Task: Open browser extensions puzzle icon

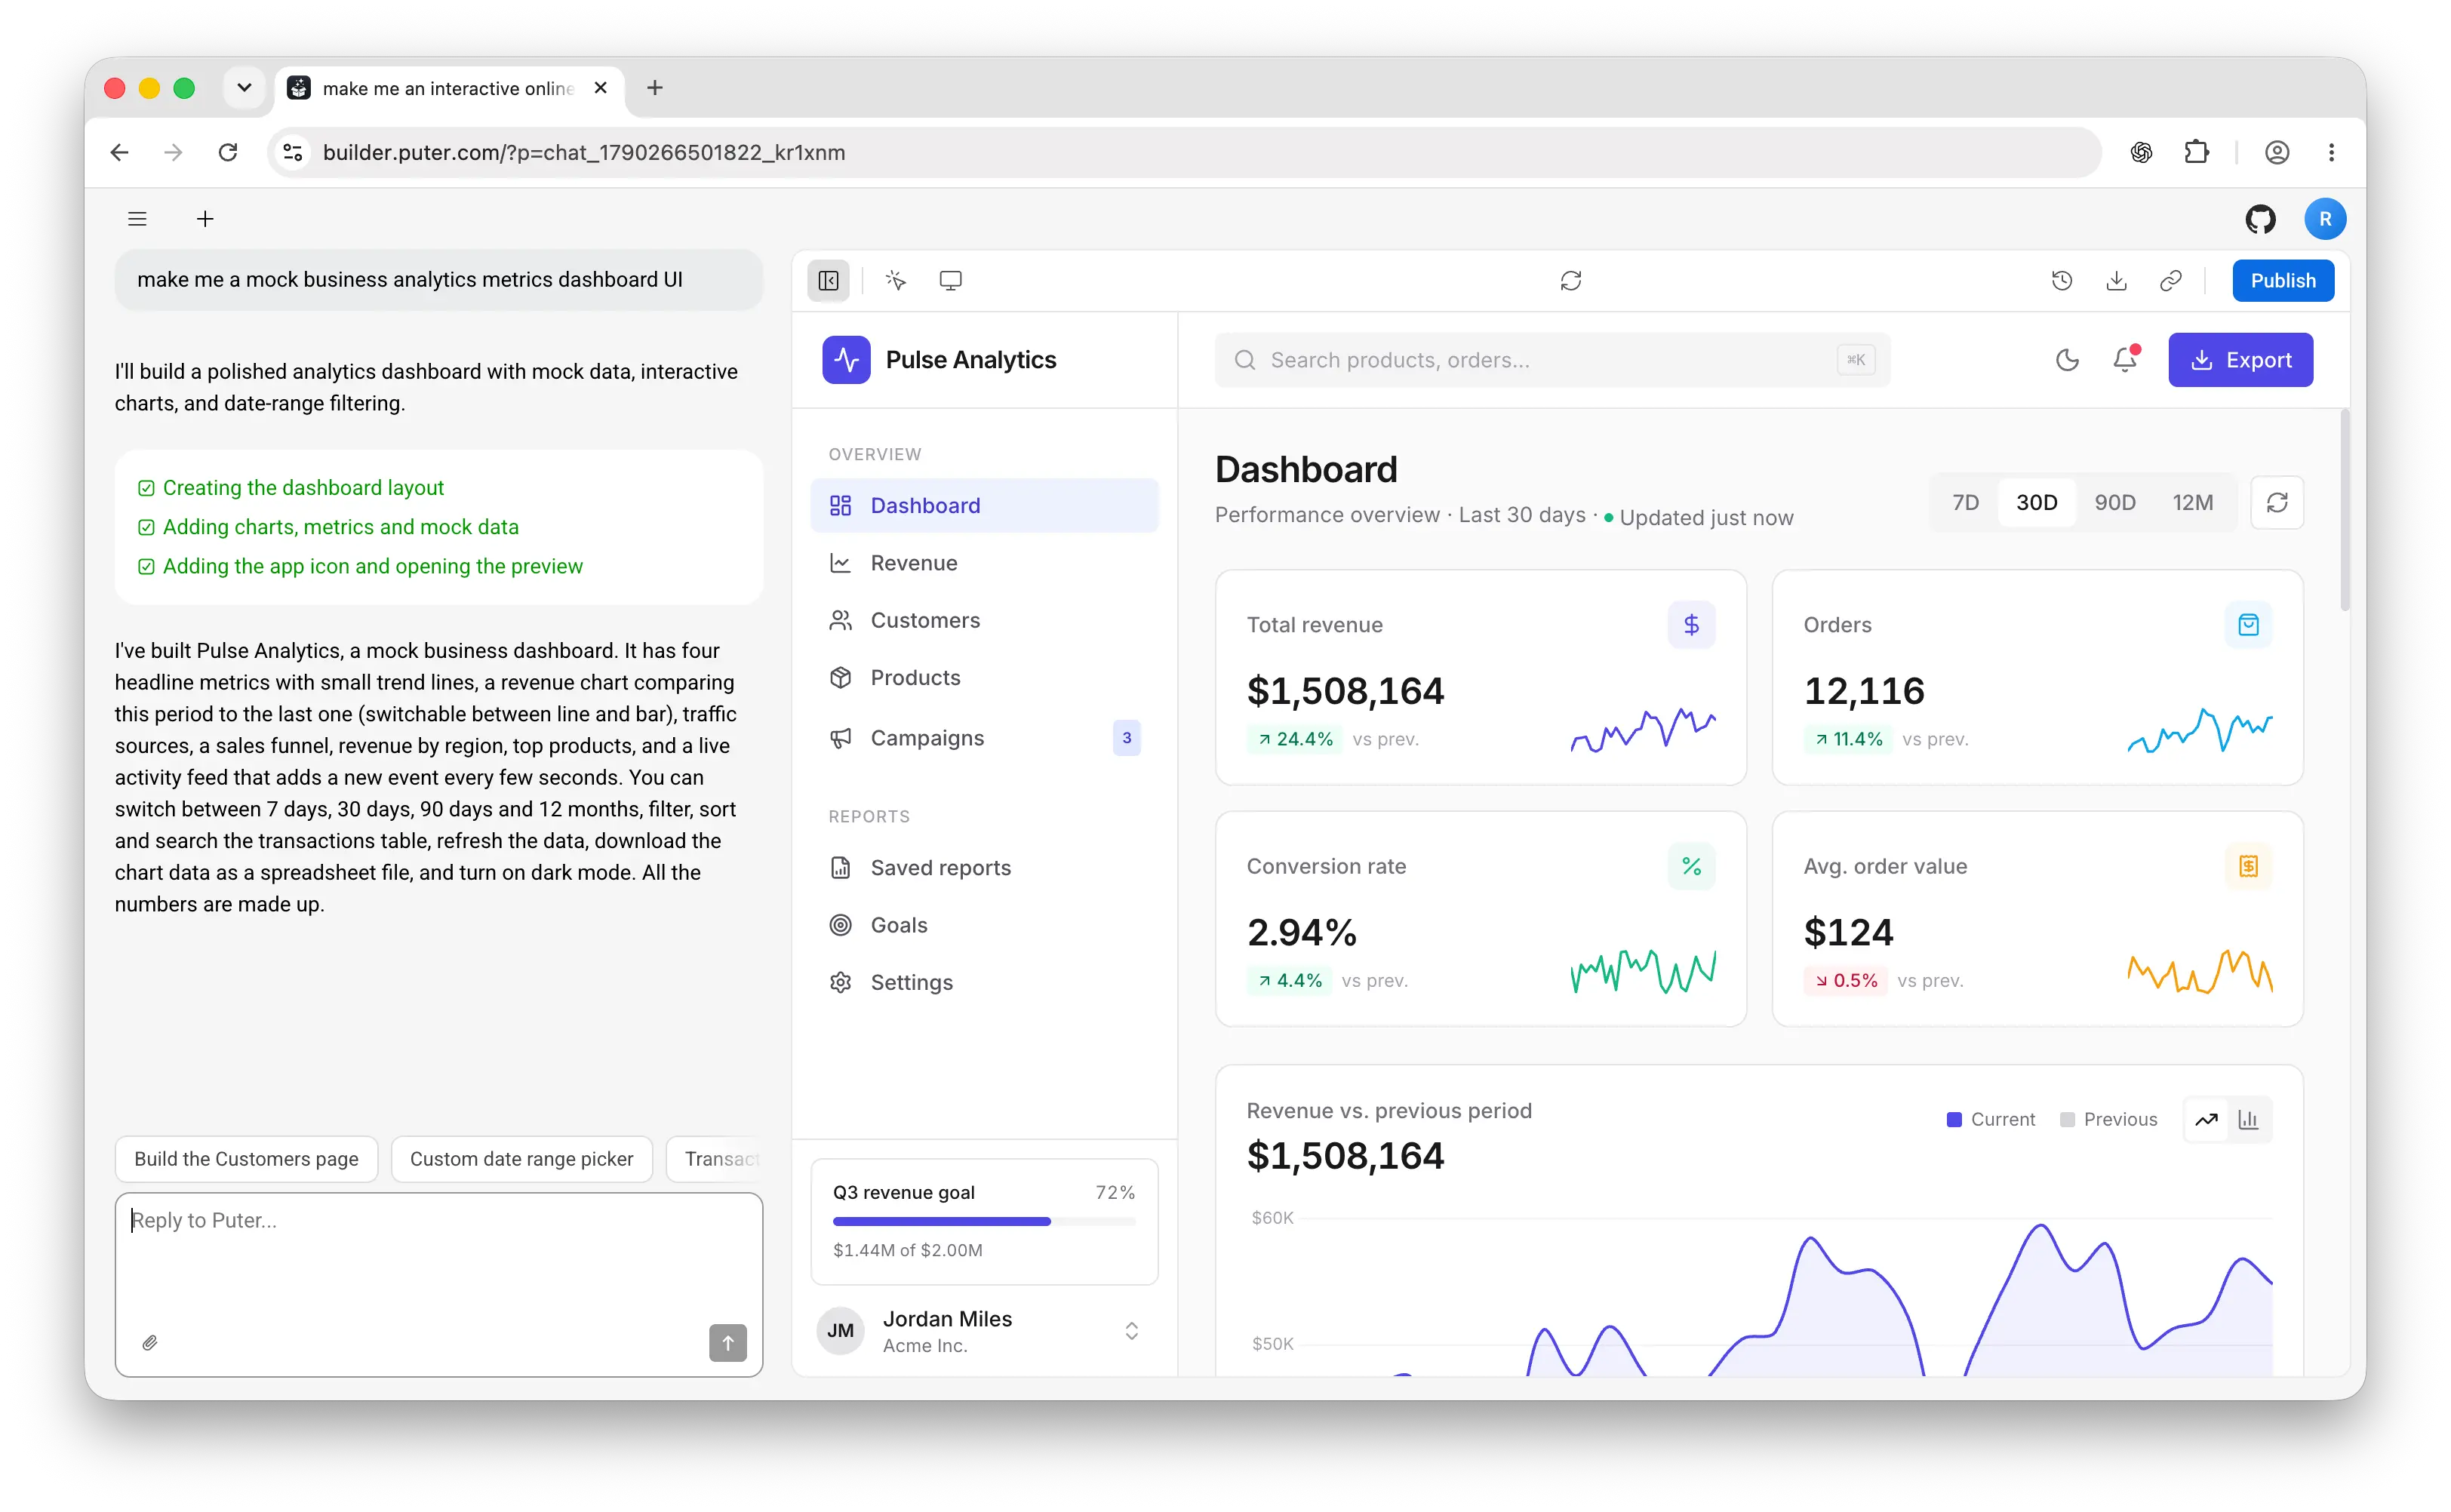Action: (x=2196, y=152)
